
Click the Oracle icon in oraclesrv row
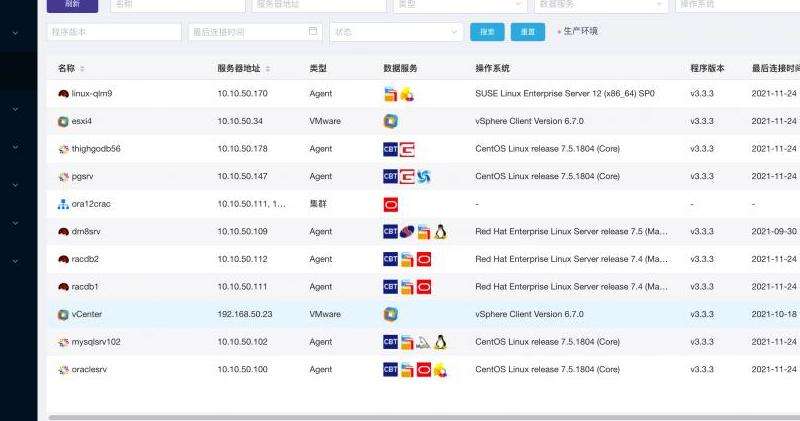(x=423, y=369)
